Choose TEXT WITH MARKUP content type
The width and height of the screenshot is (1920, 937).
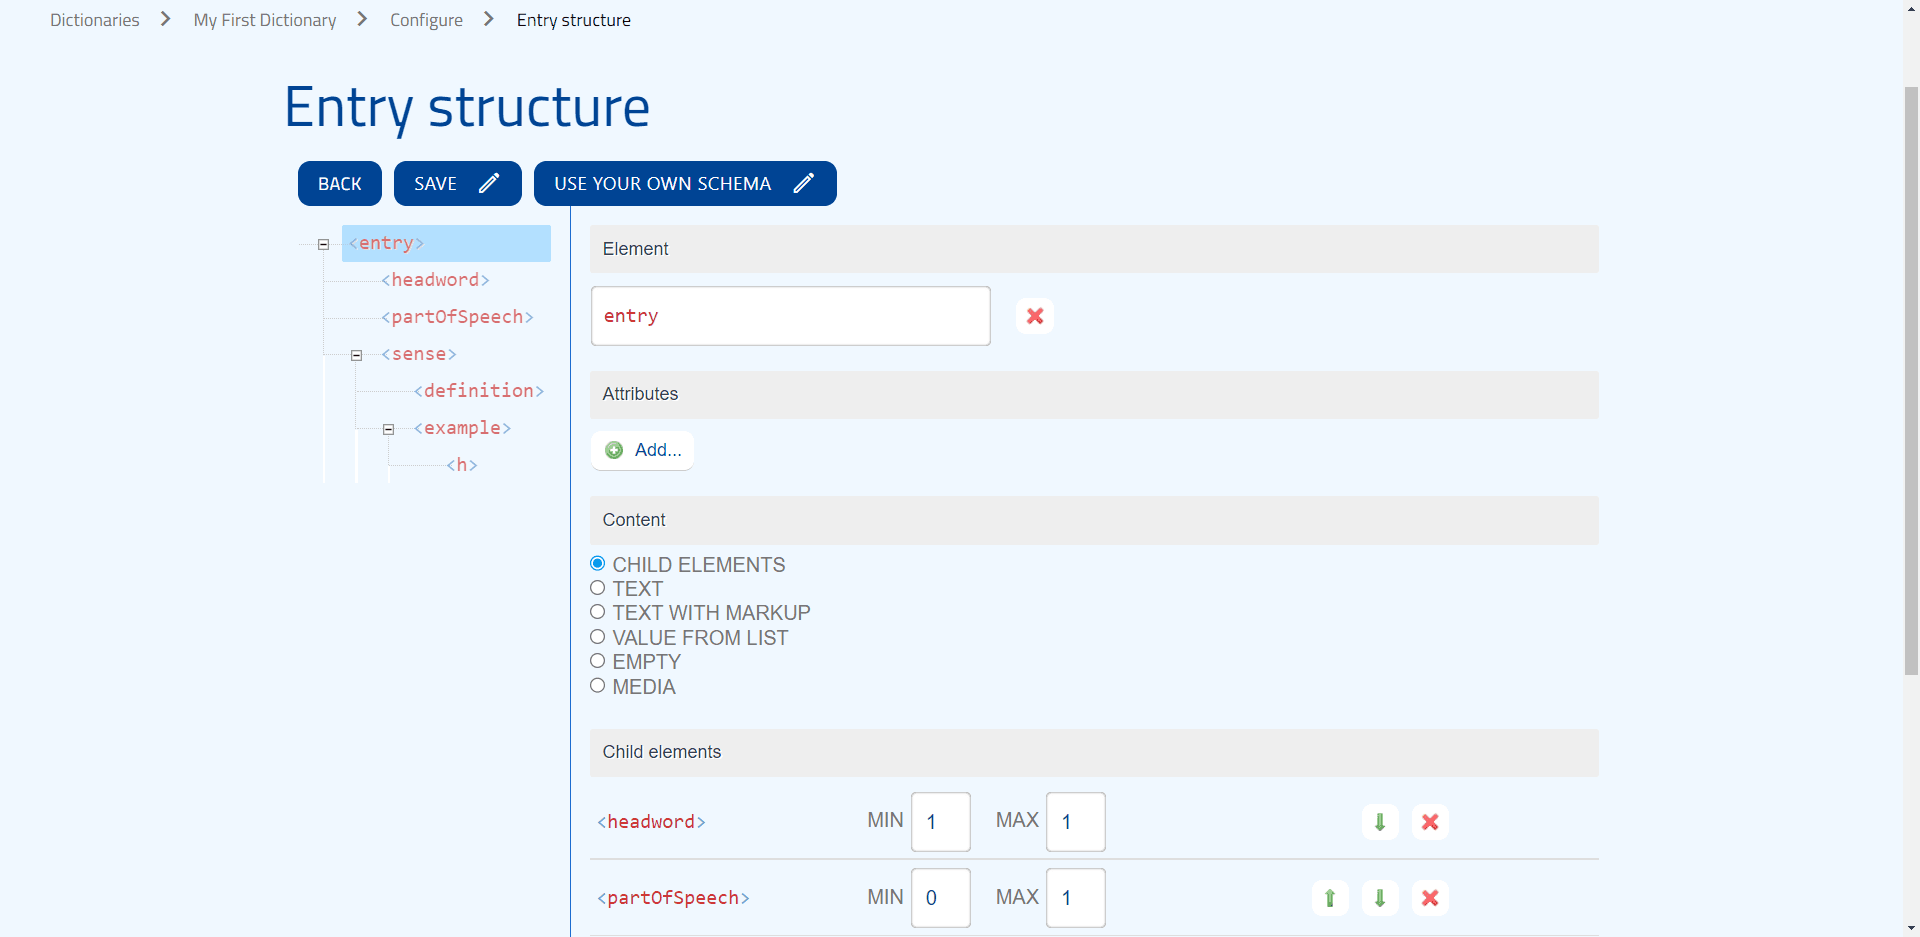point(598,612)
